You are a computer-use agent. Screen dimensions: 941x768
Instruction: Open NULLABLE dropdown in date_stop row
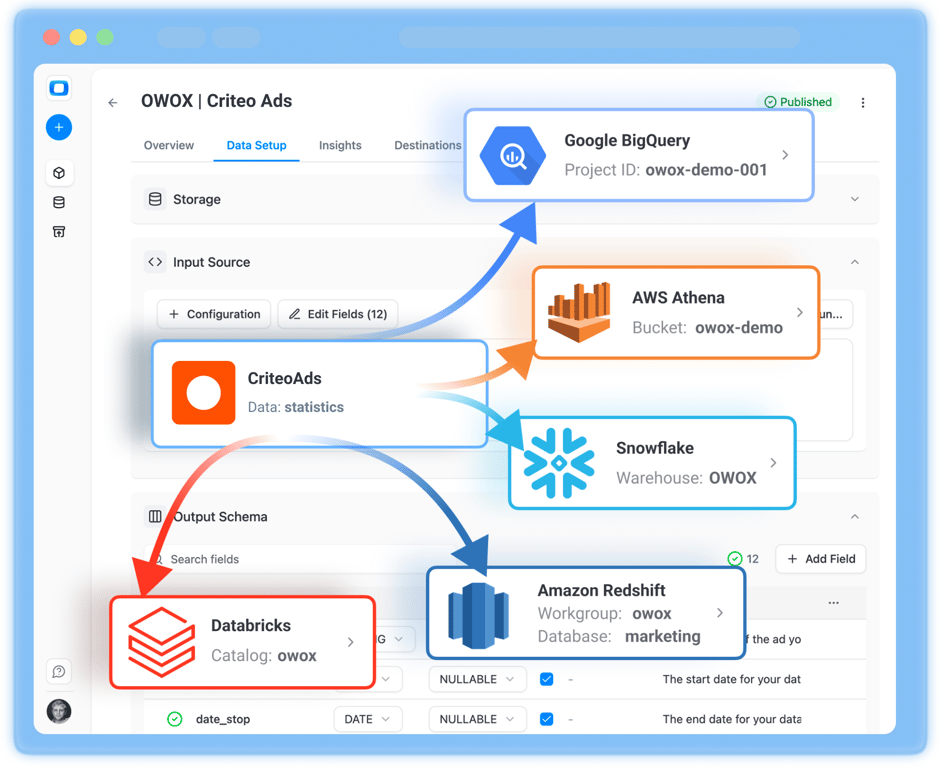pos(478,719)
